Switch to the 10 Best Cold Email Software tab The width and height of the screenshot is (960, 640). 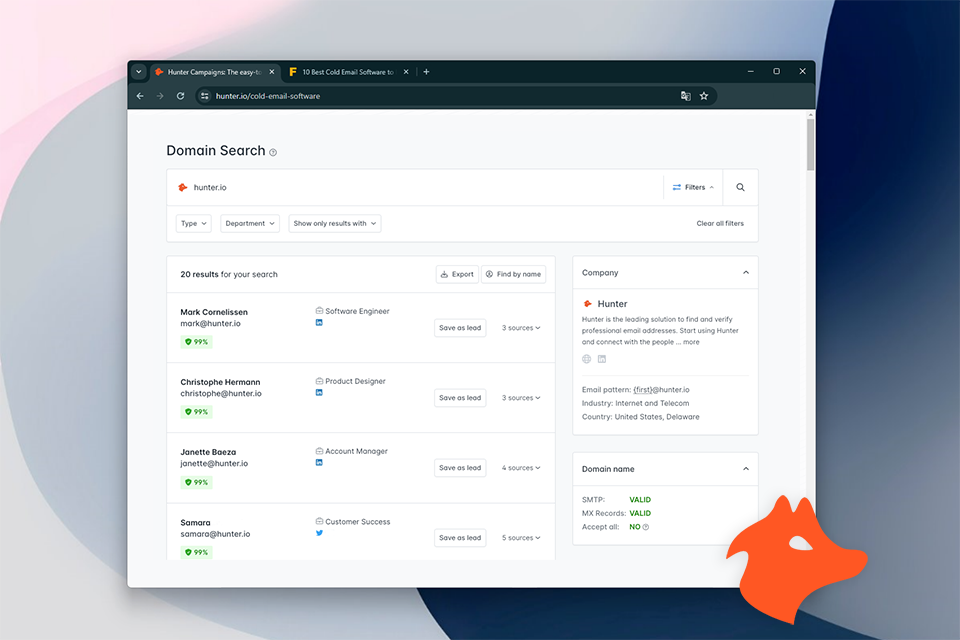coord(348,72)
